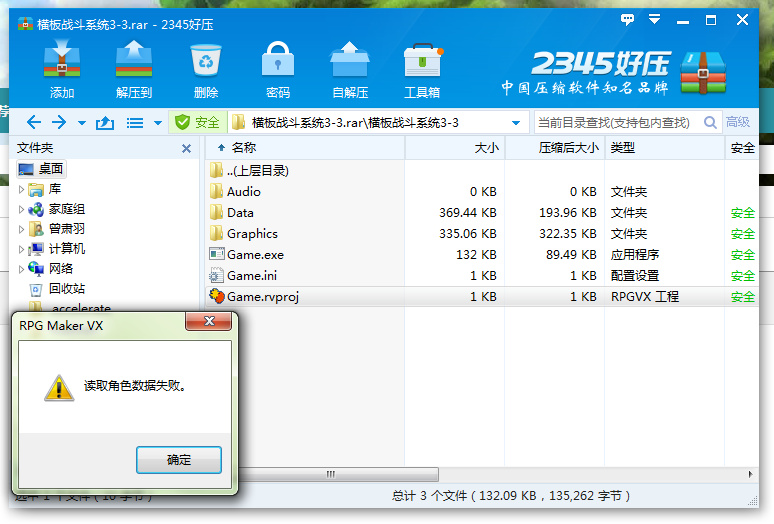Open the 工具箱 (Toolbox) icon
Image resolution: width=774 pixels, height=524 pixels.
422,69
